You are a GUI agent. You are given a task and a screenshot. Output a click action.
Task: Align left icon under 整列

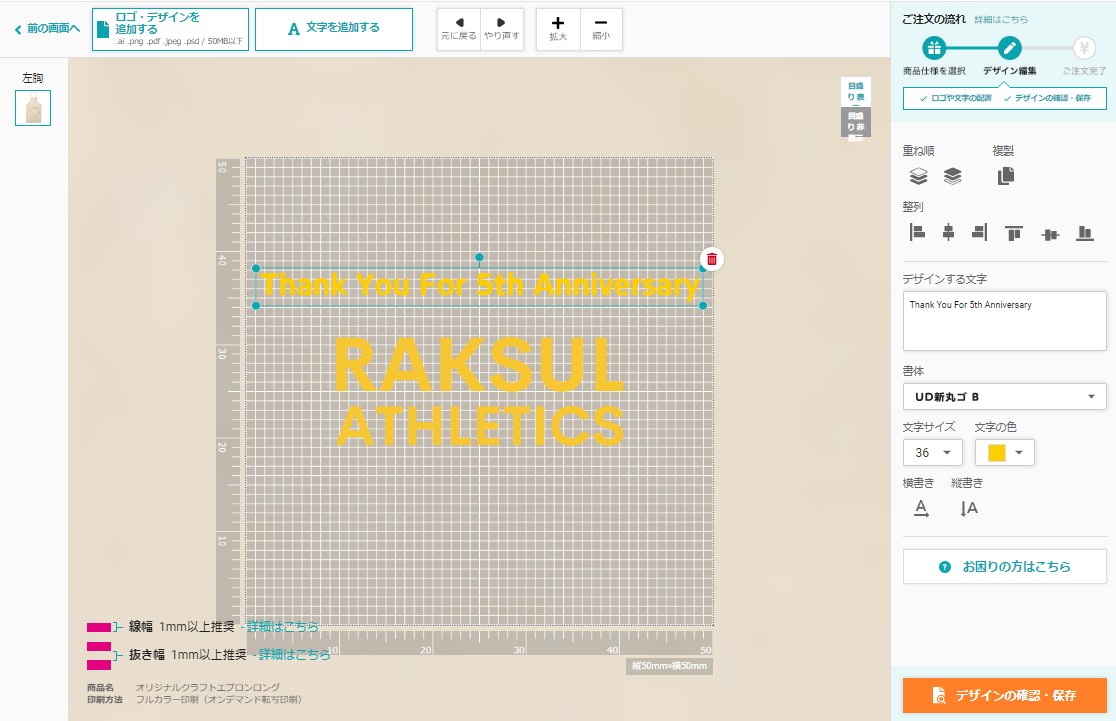[917, 232]
